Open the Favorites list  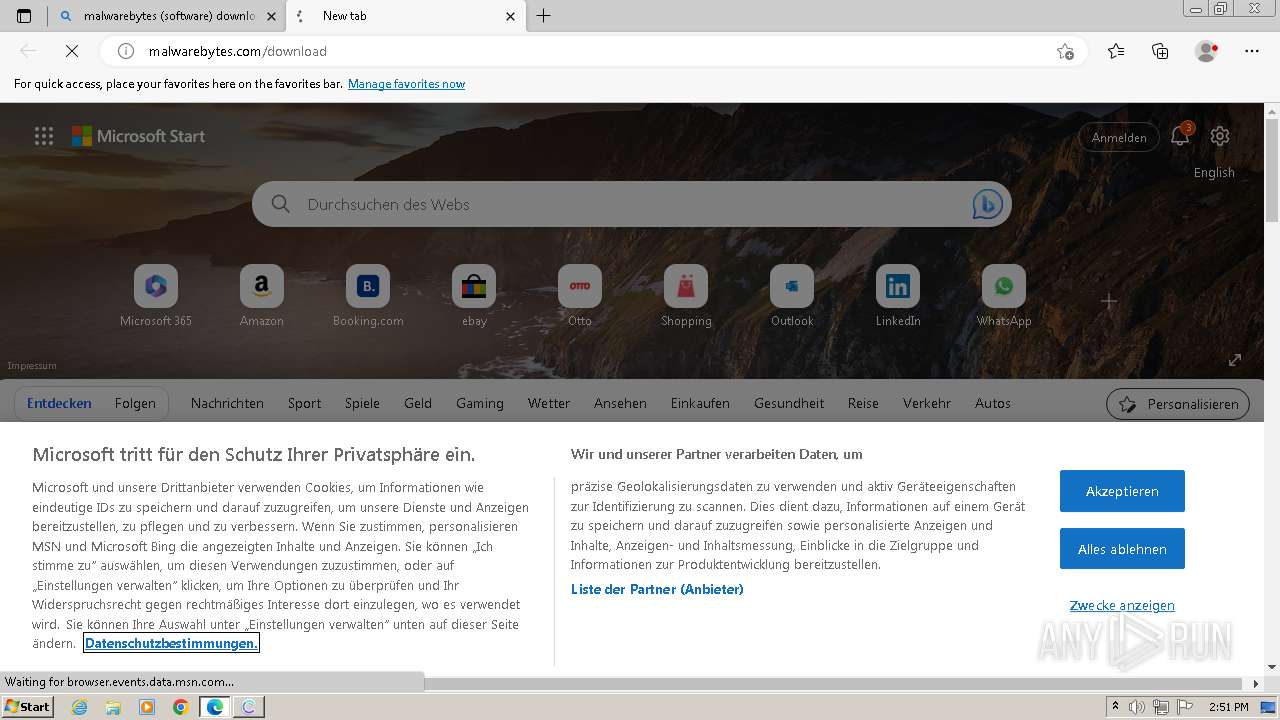tap(1116, 51)
